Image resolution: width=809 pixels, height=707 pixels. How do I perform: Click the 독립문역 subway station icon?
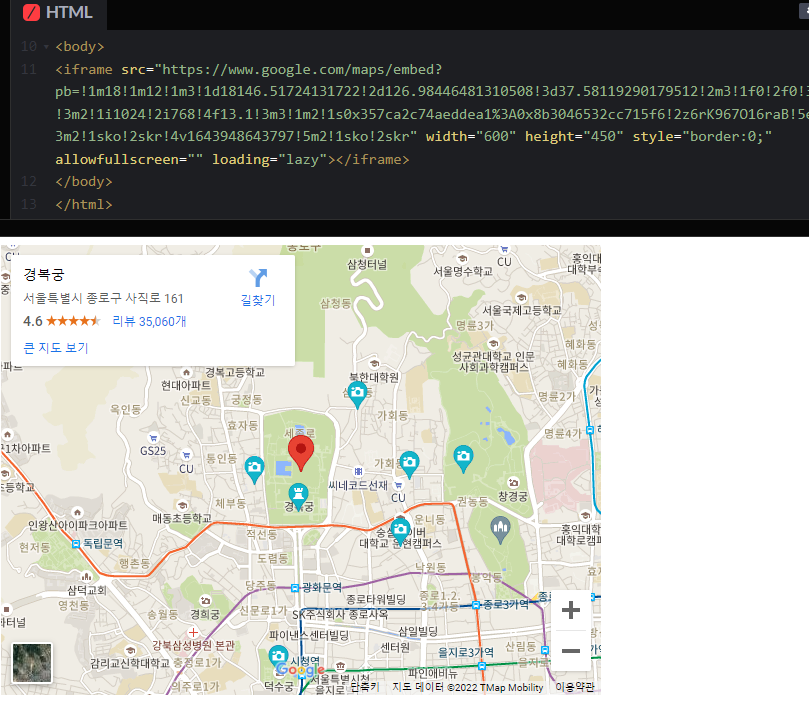tap(76, 544)
